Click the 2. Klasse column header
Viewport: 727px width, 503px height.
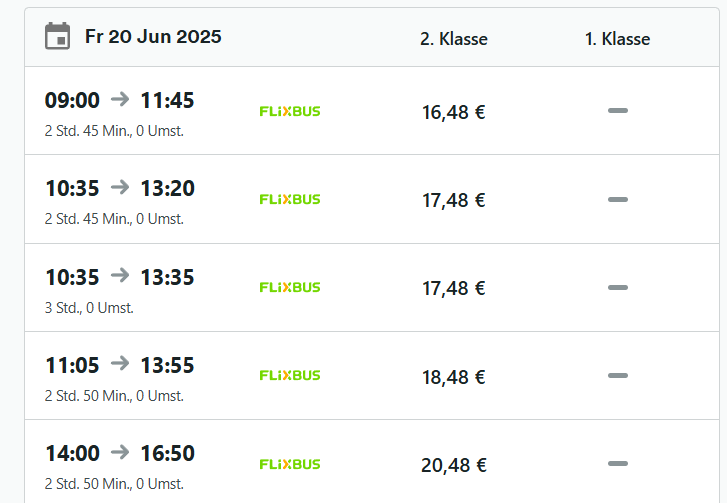[453, 39]
